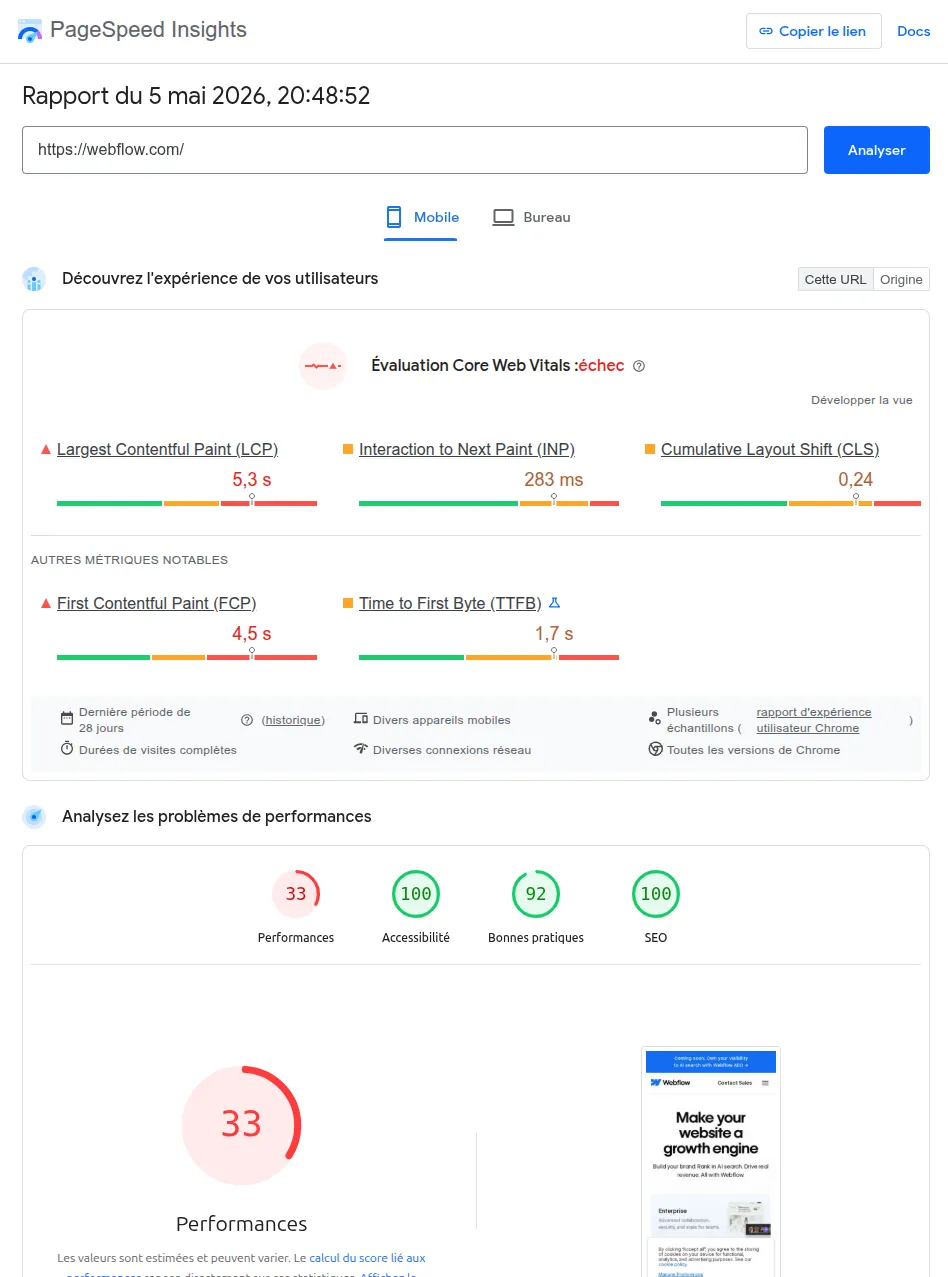Click the orange square beside INP
The image size is (948, 1277).
348,450
